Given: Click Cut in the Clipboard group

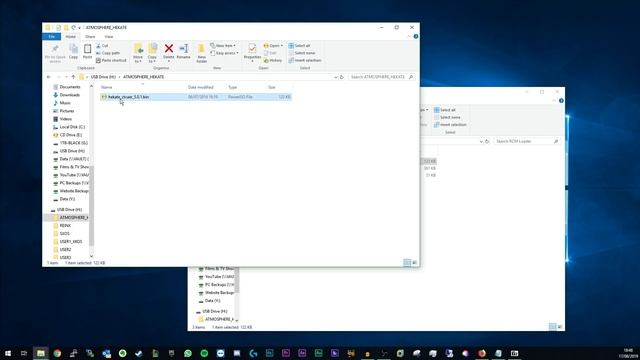Looking at the screenshot, I should (x=102, y=46).
